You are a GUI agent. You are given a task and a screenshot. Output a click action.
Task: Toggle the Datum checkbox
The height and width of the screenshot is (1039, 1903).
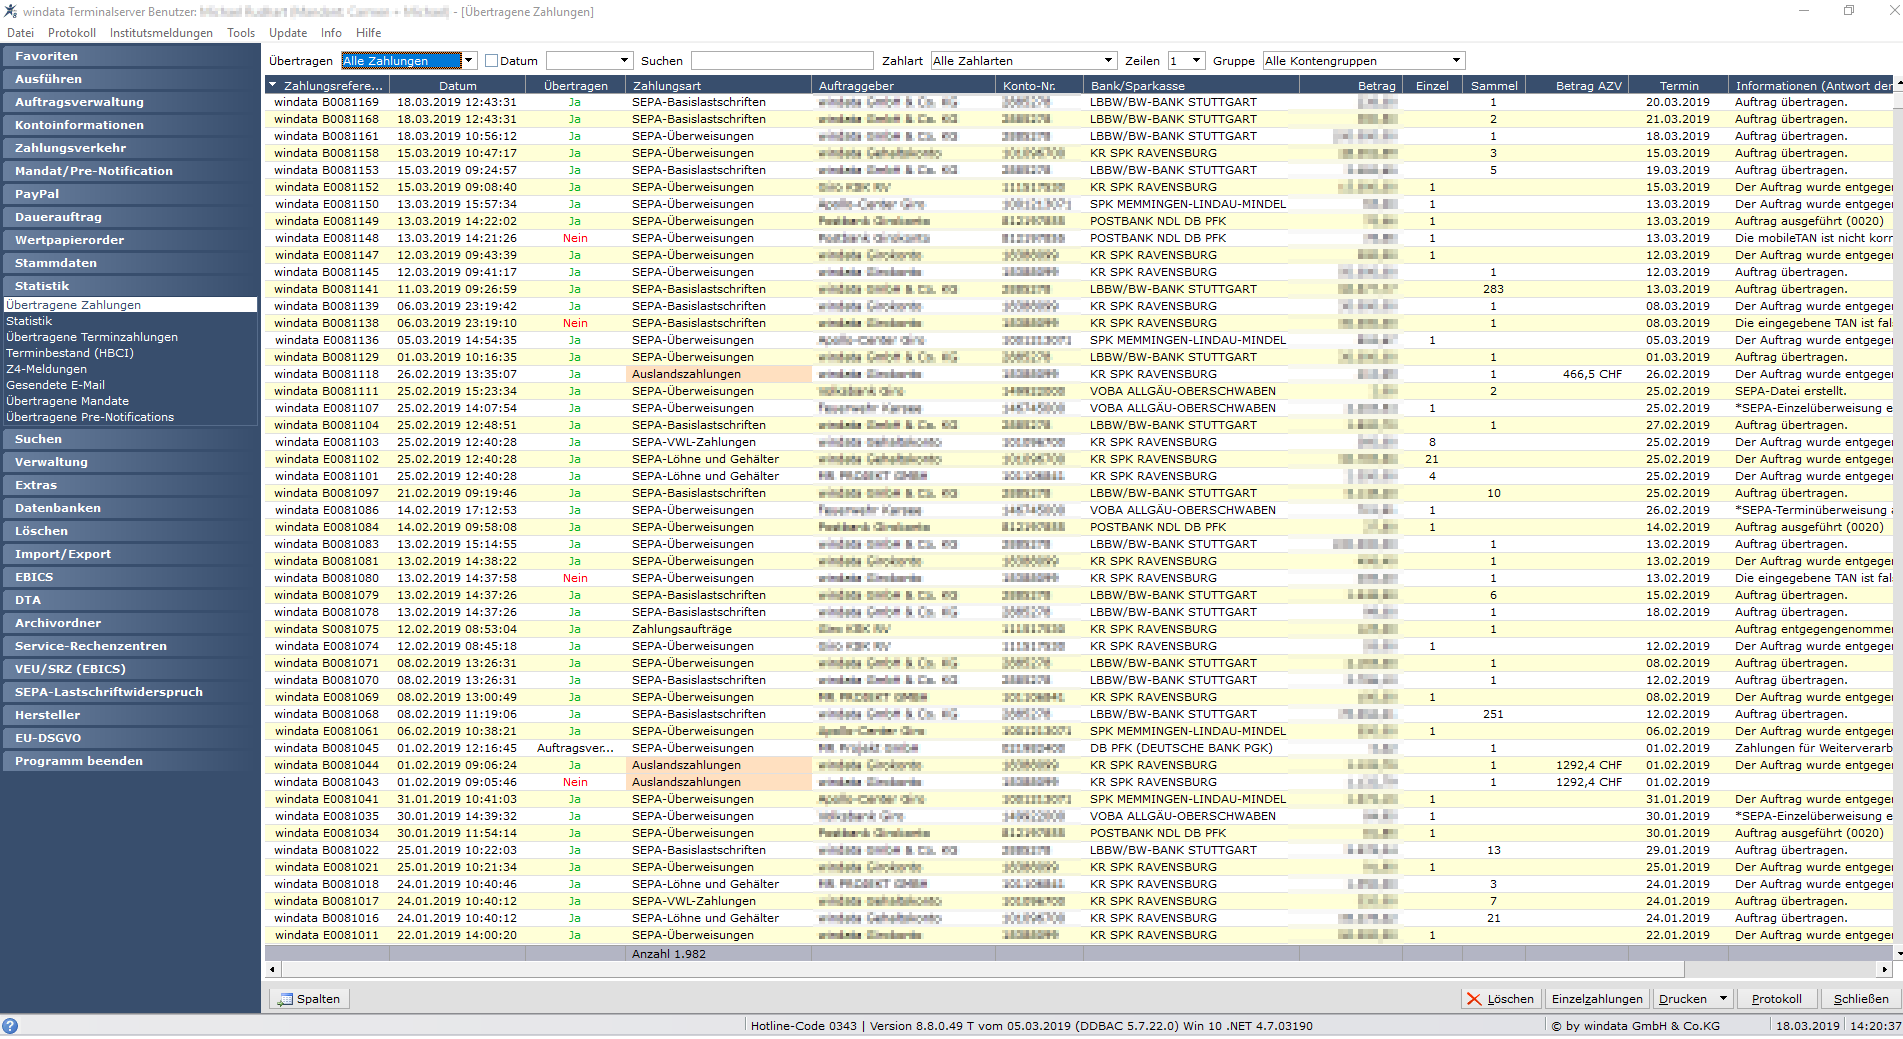pyautogui.click(x=491, y=61)
